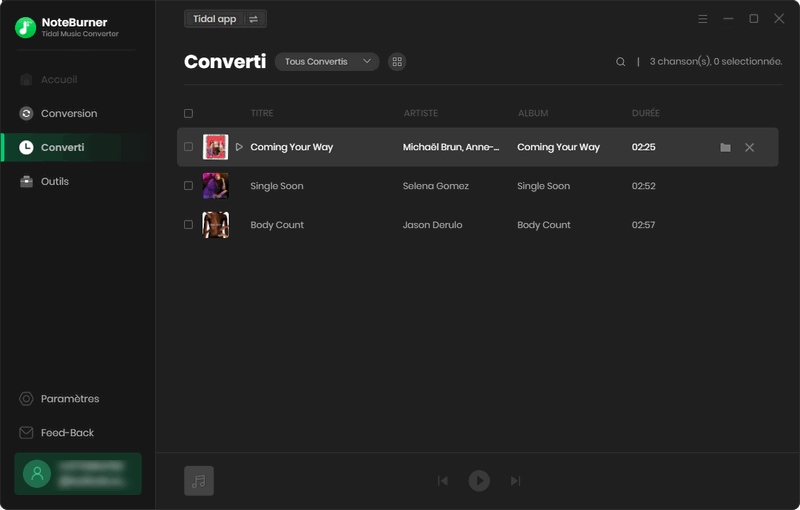The width and height of the screenshot is (800, 510).
Task: Maximize the NoteBurner window
Action: [x=754, y=19]
